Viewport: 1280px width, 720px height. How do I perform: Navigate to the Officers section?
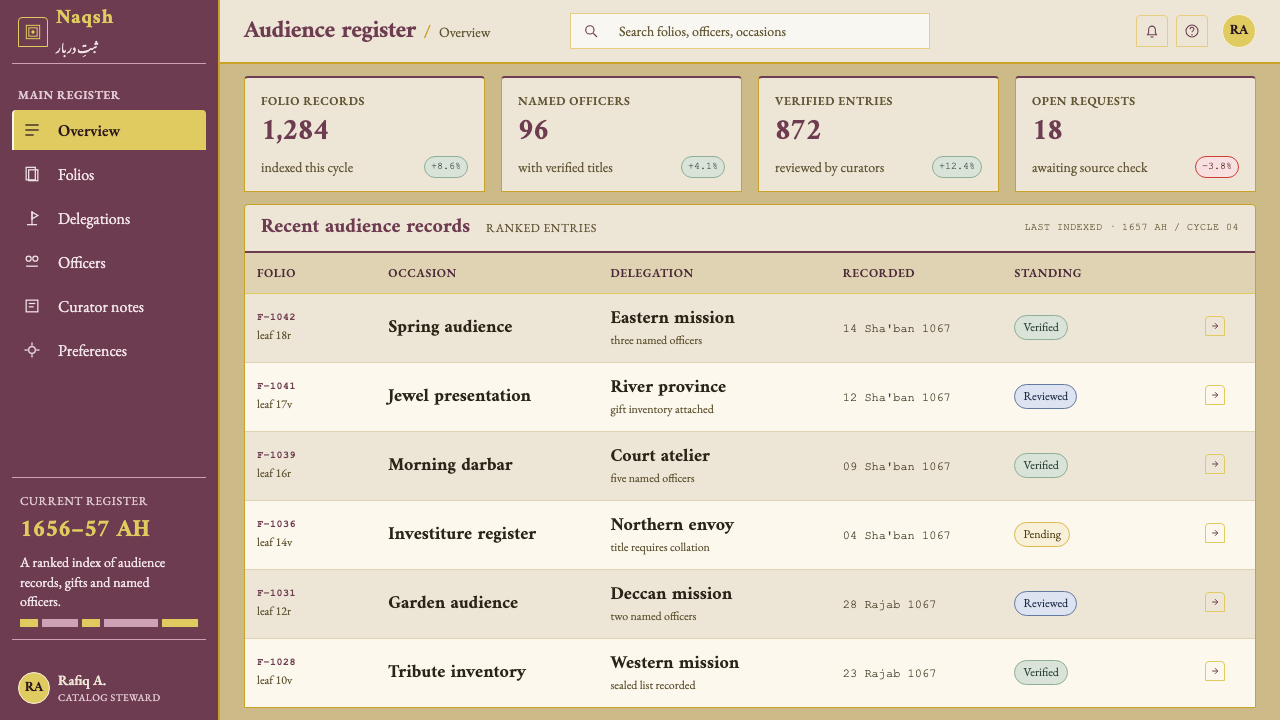[x=109, y=263]
